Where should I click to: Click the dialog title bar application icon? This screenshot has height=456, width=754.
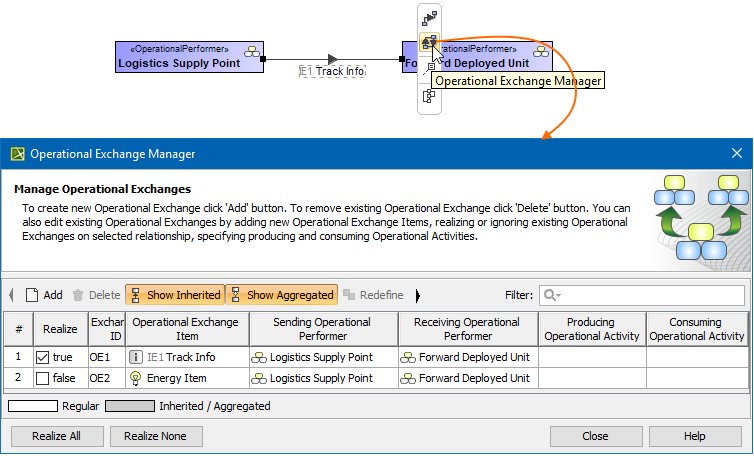coord(18,154)
